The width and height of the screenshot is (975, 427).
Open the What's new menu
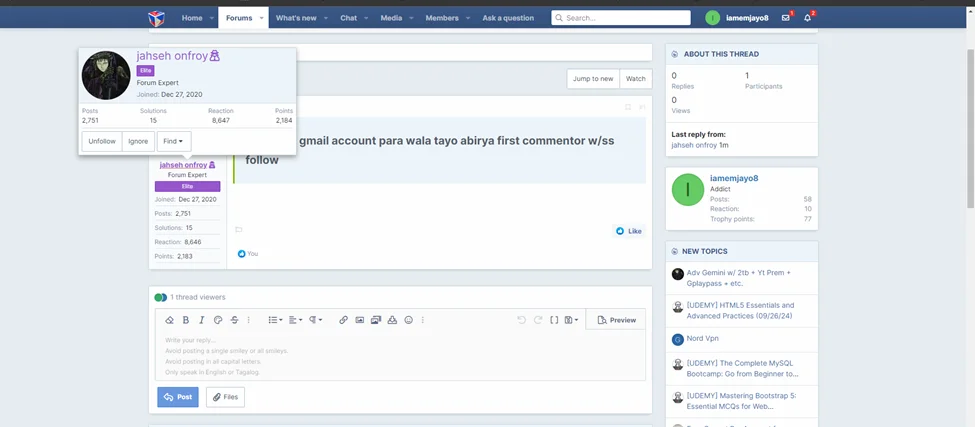(x=302, y=18)
